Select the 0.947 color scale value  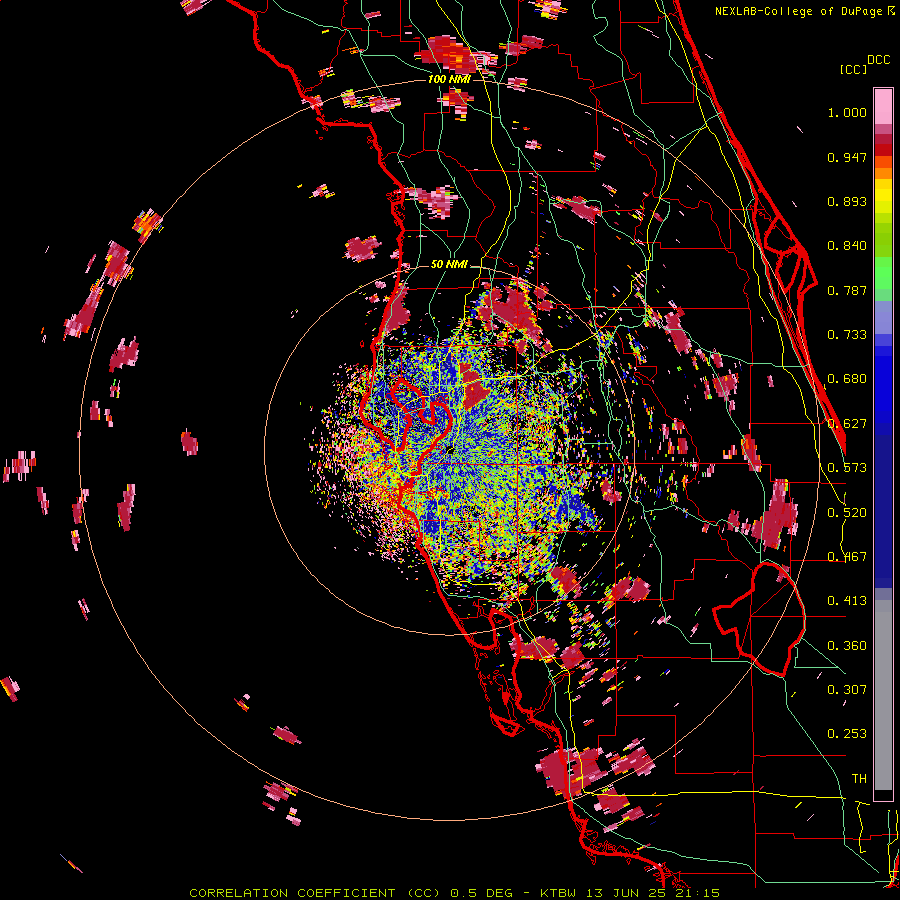tap(847, 157)
